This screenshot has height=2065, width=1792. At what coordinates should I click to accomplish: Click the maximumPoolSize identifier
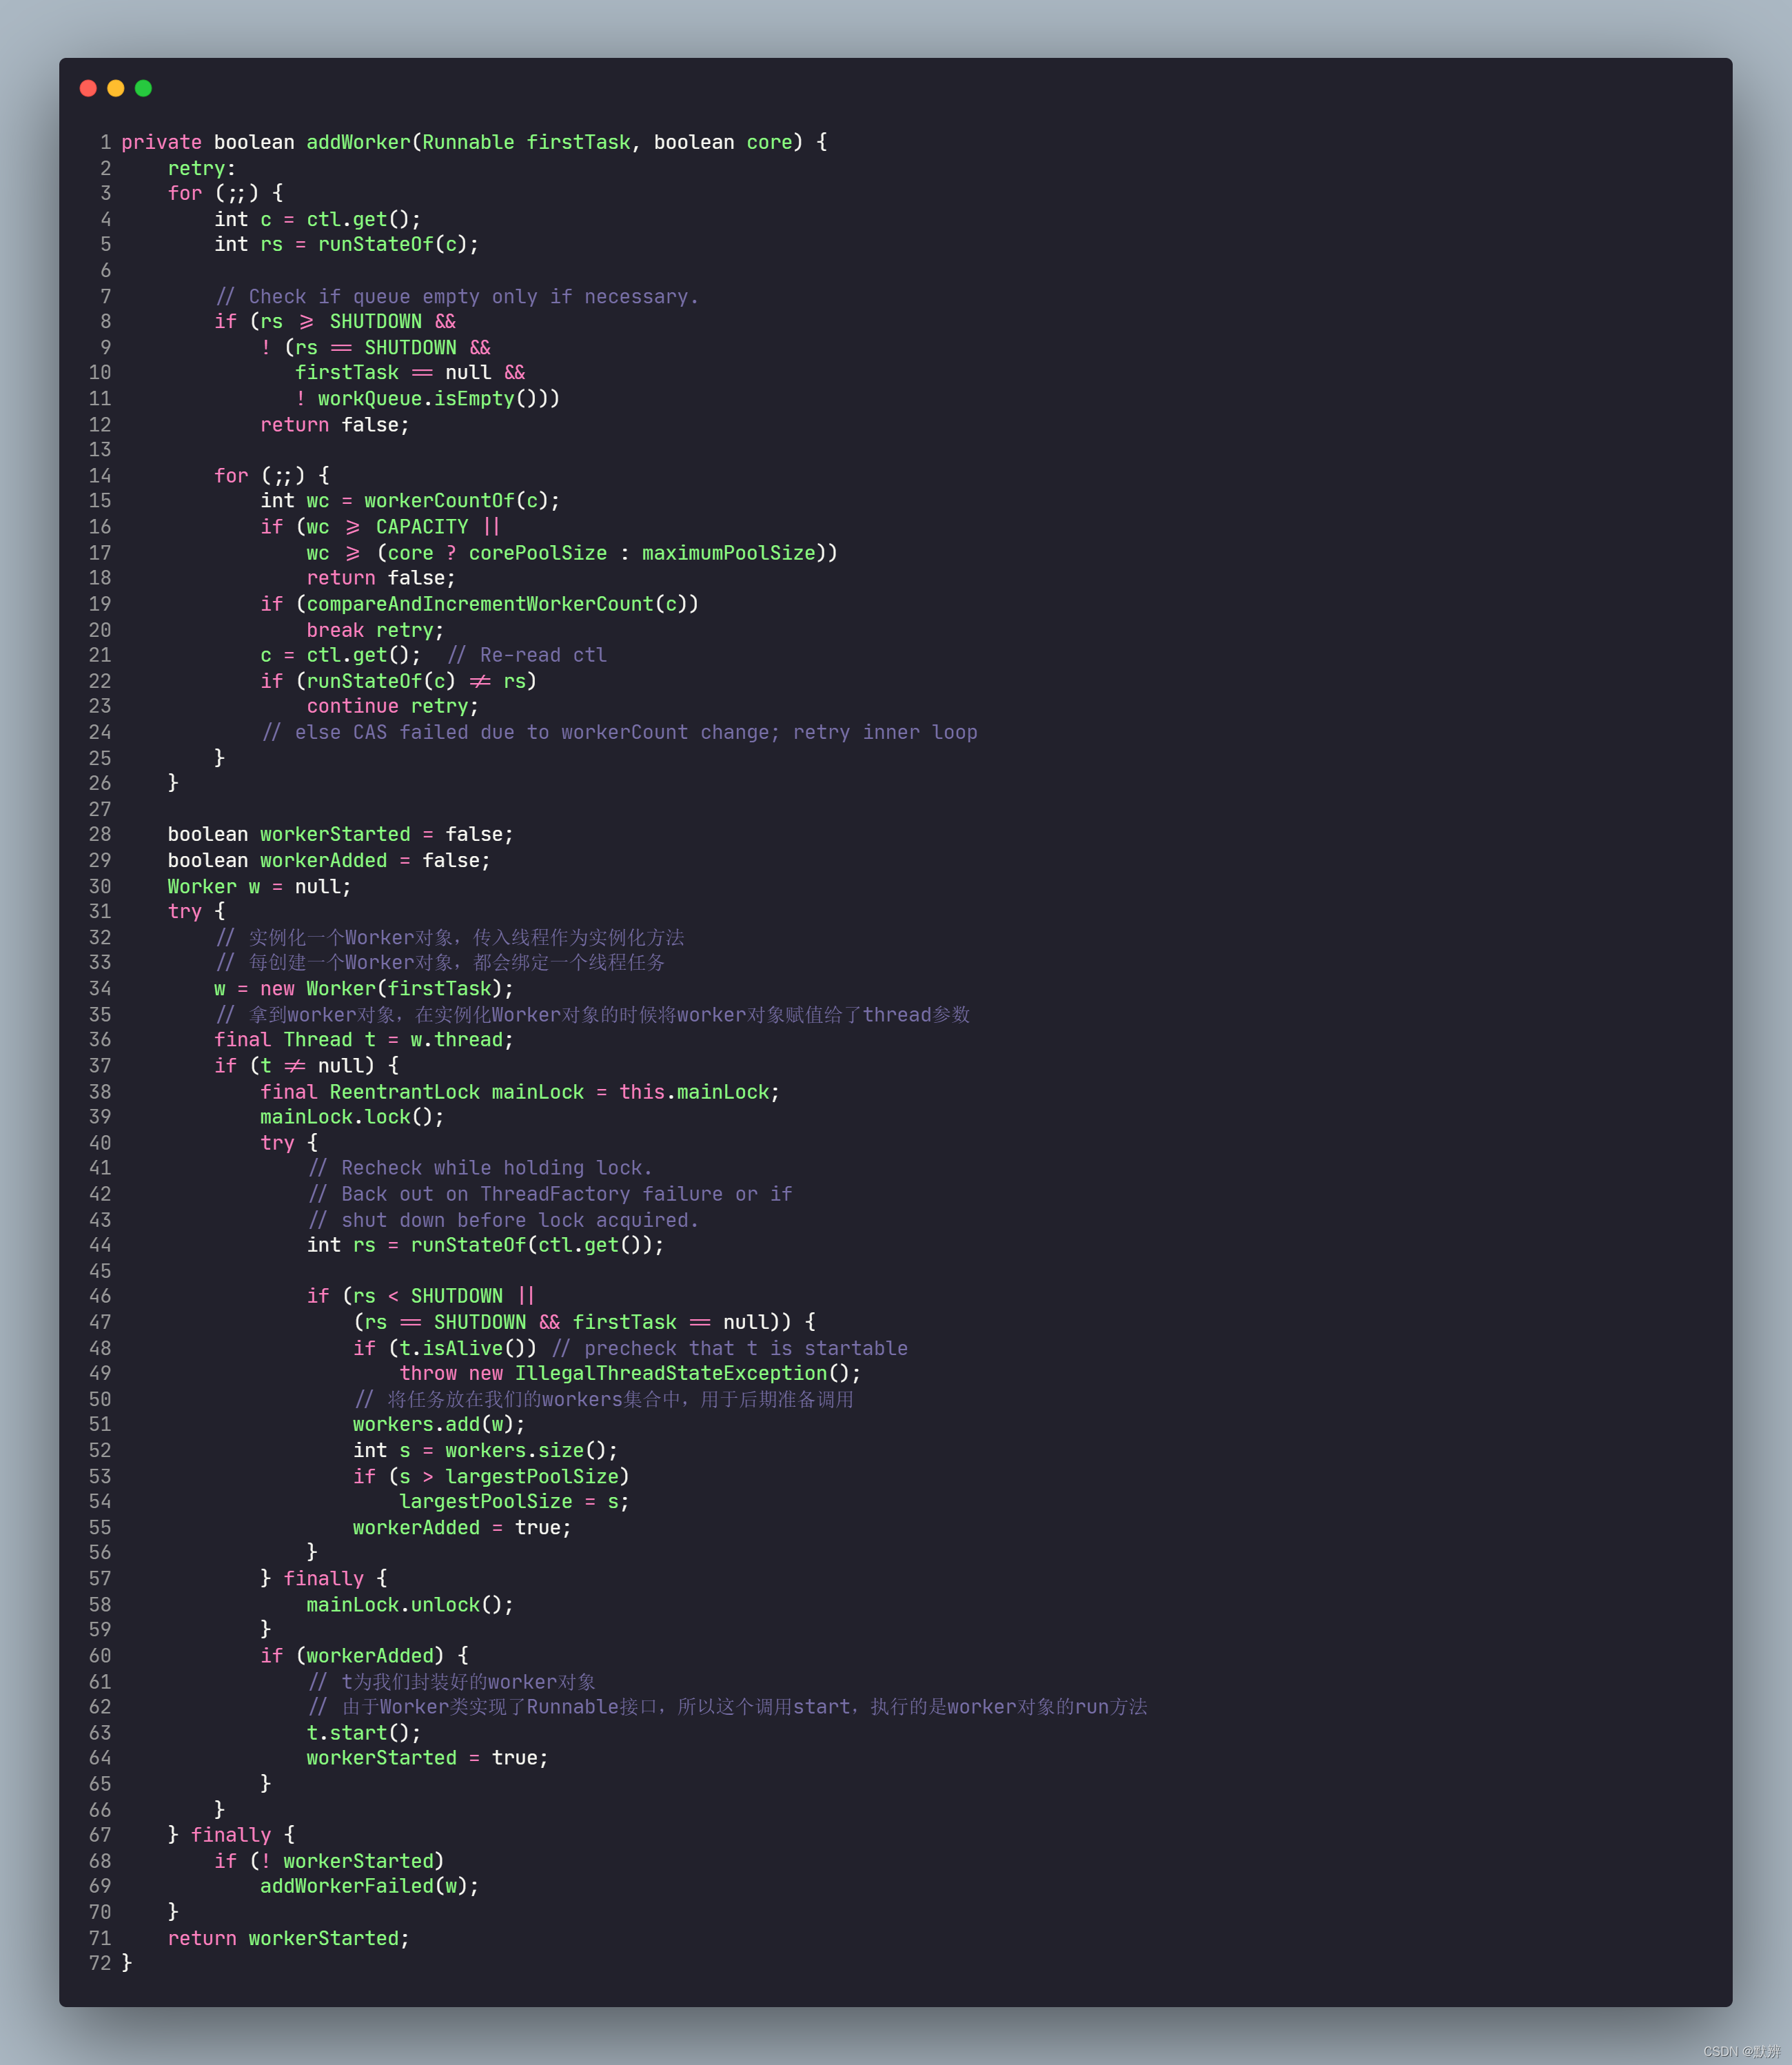pyautogui.click(x=728, y=553)
